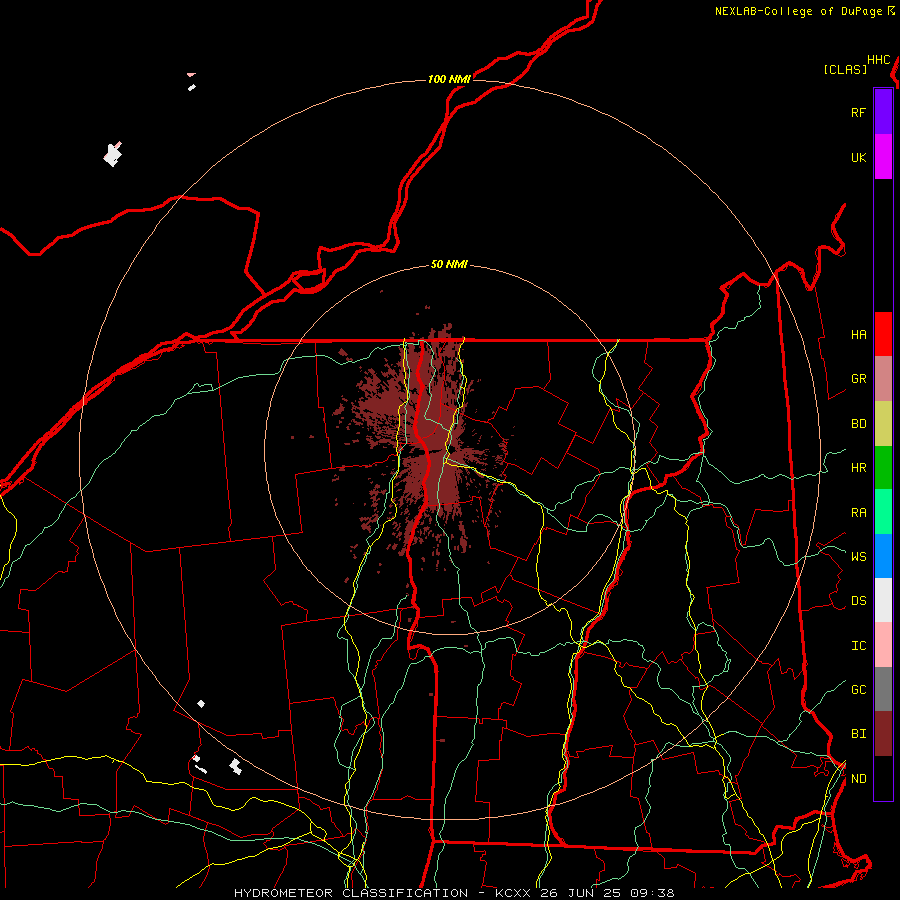Click the HR legend label
Image resolution: width=900 pixels, height=900 pixels.
(x=858, y=468)
